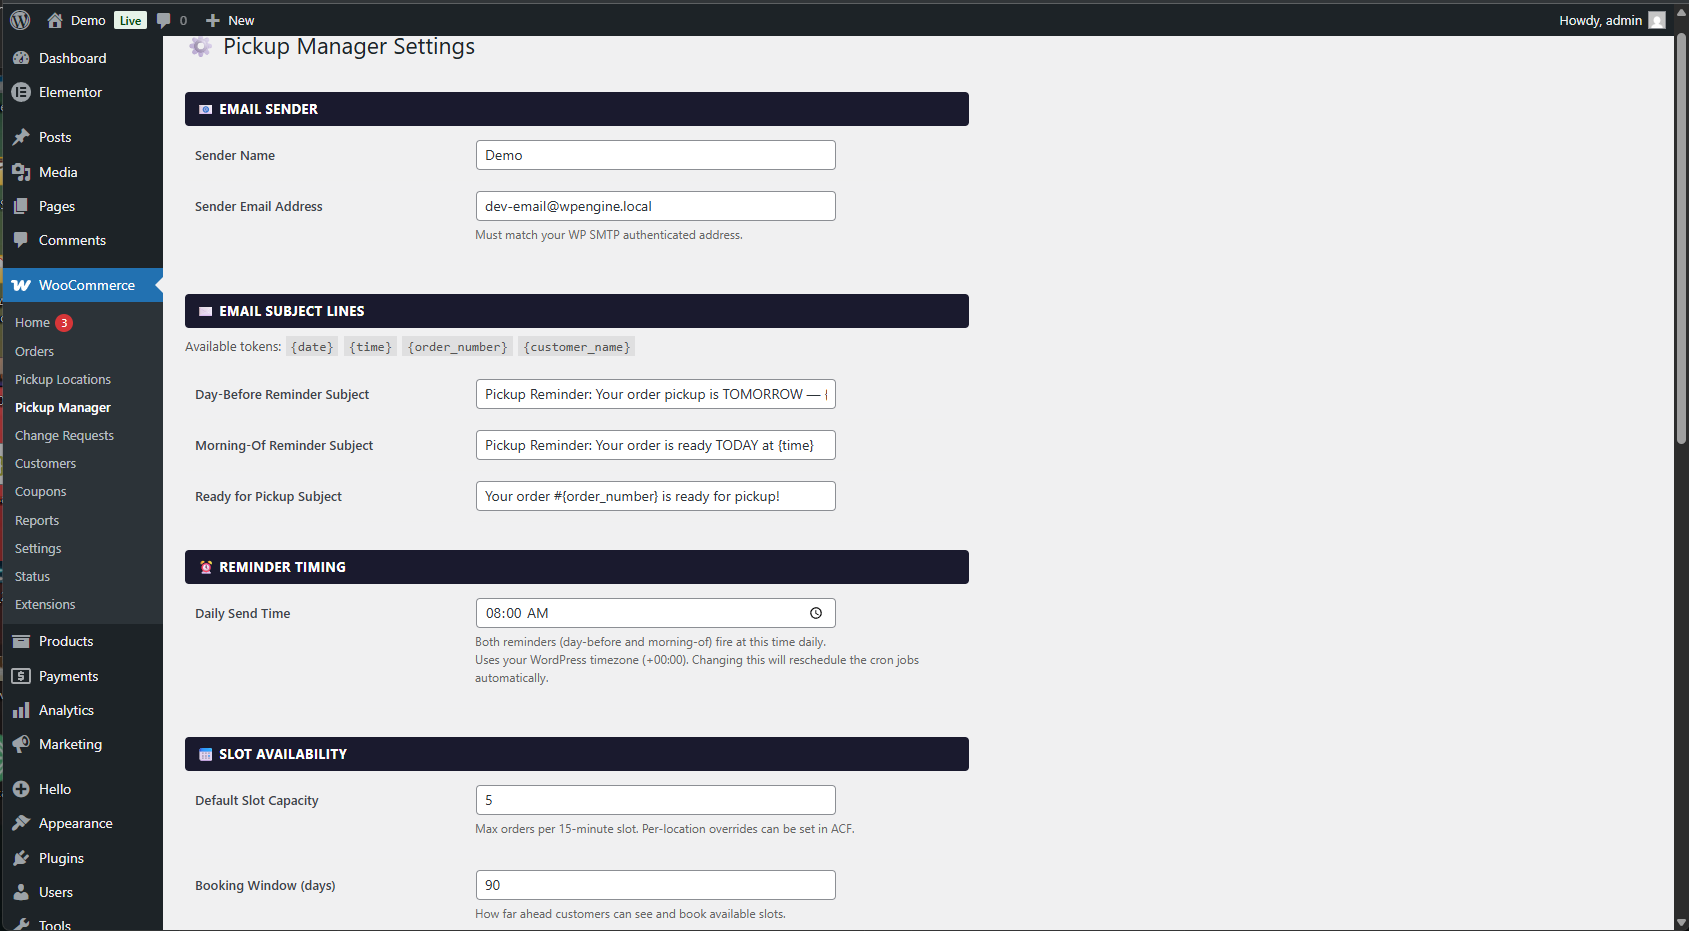
Task: Edit the Day-Before Reminder Subject field
Action: (656, 394)
